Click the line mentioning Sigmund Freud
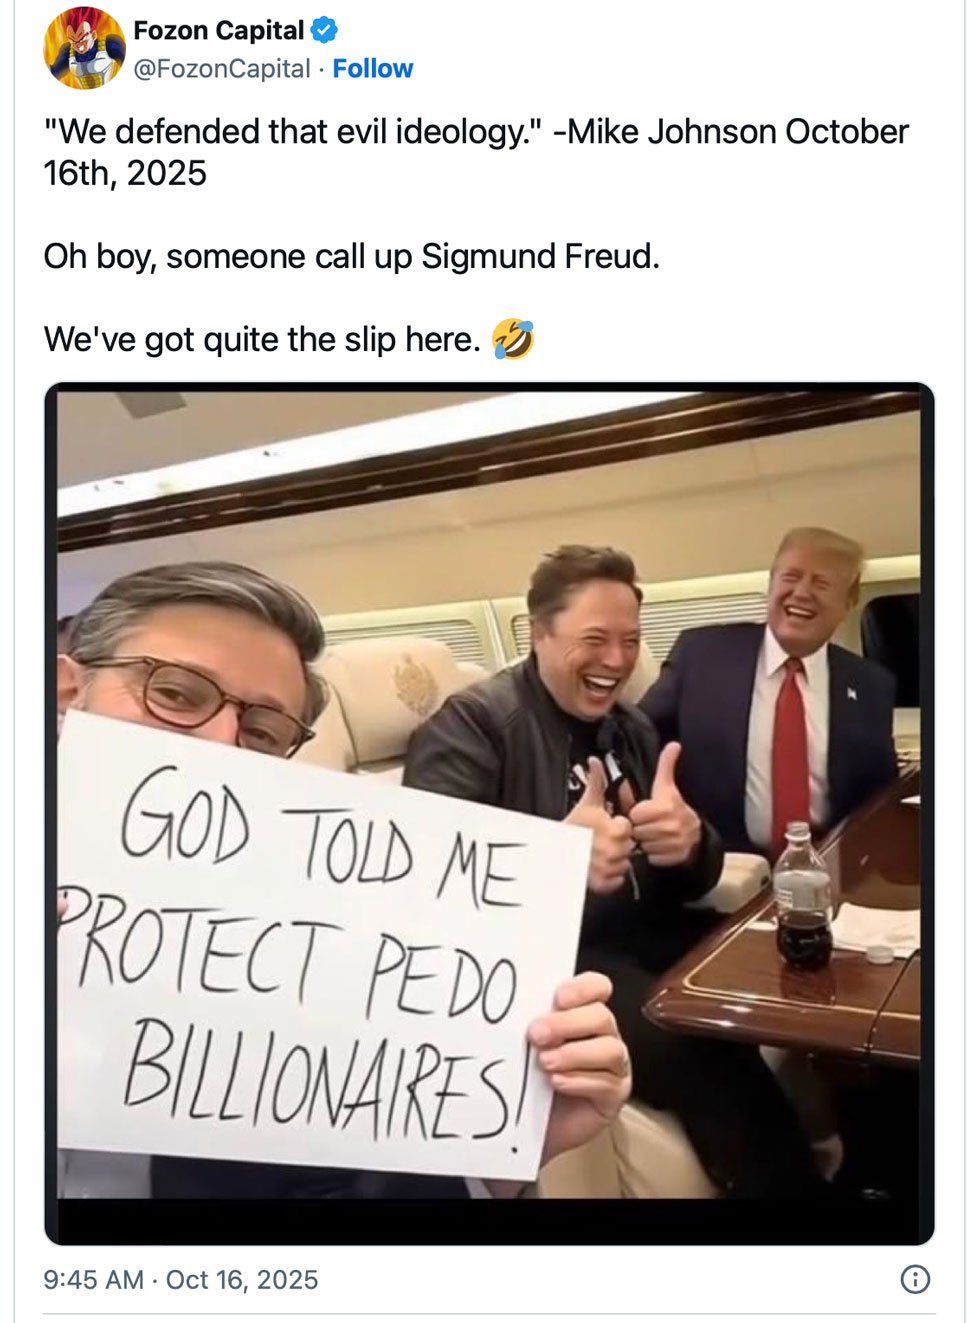The height and width of the screenshot is (1323, 980). 351,257
